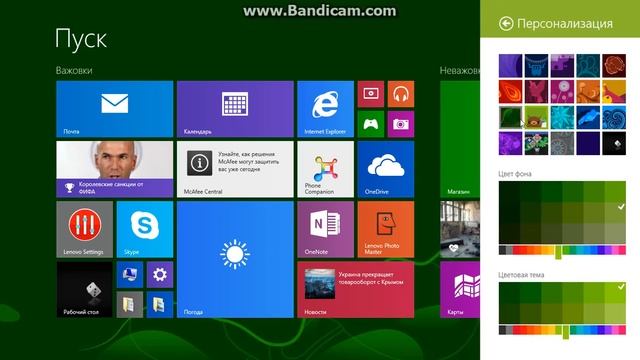This screenshot has height=360, width=640.
Task: Choose the maroon background with orange face
Action: [614, 66]
